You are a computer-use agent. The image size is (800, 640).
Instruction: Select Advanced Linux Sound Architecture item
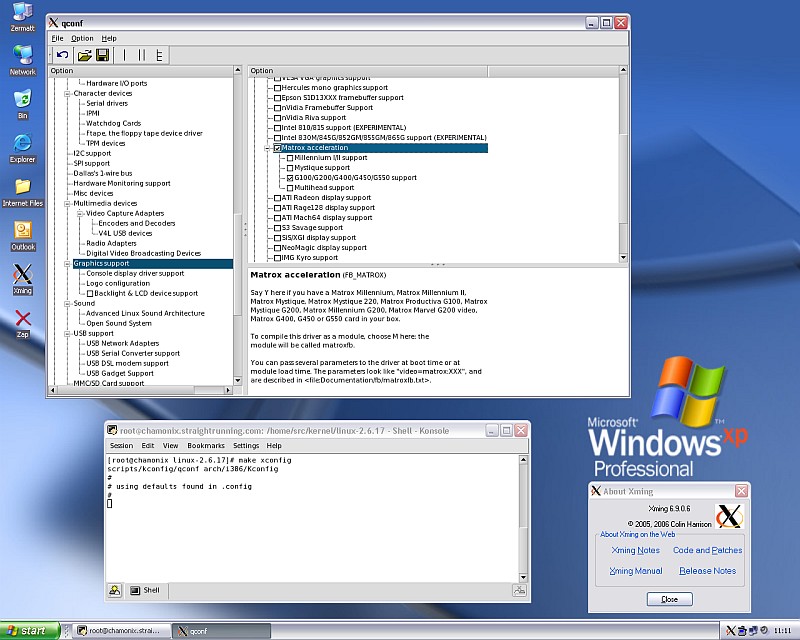click(x=145, y=313)
